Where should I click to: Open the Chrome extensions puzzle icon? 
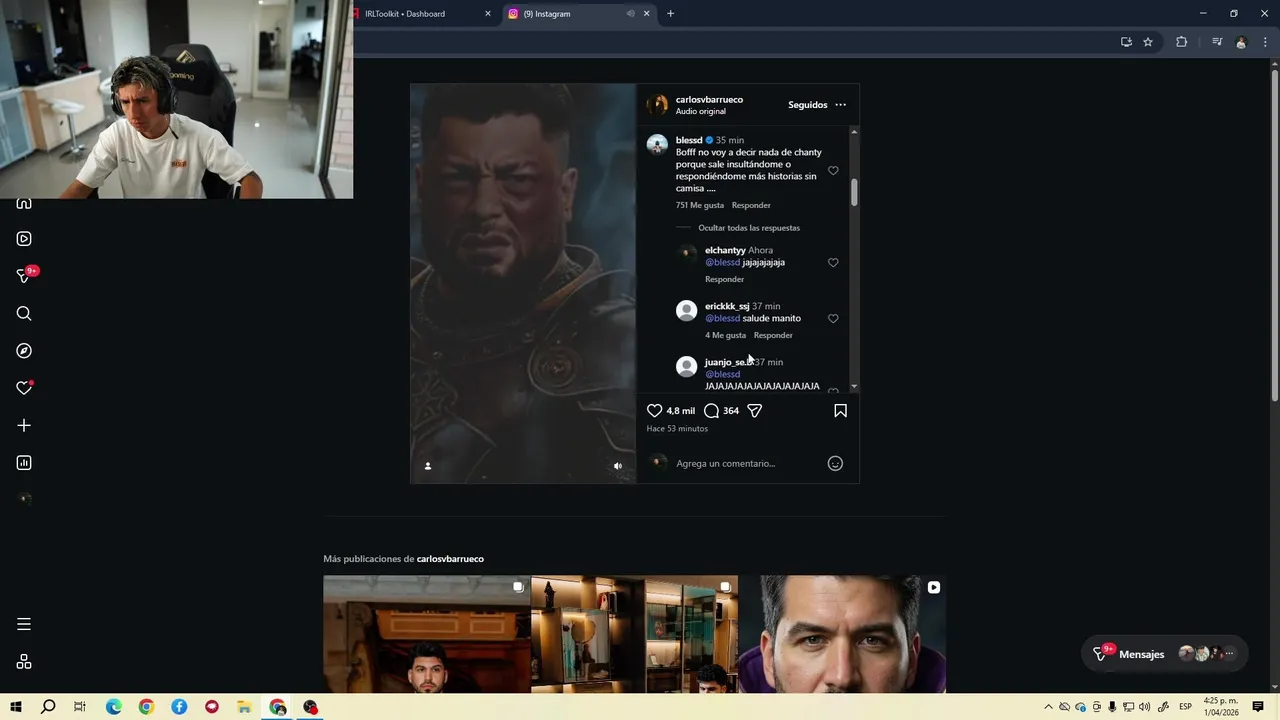1181,42
